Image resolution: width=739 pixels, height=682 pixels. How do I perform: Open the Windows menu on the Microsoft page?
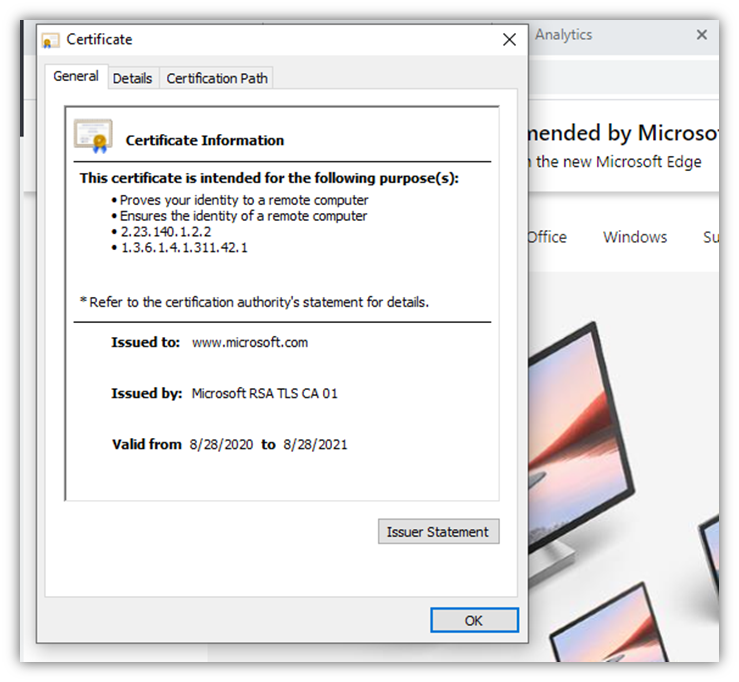[635, 237]
